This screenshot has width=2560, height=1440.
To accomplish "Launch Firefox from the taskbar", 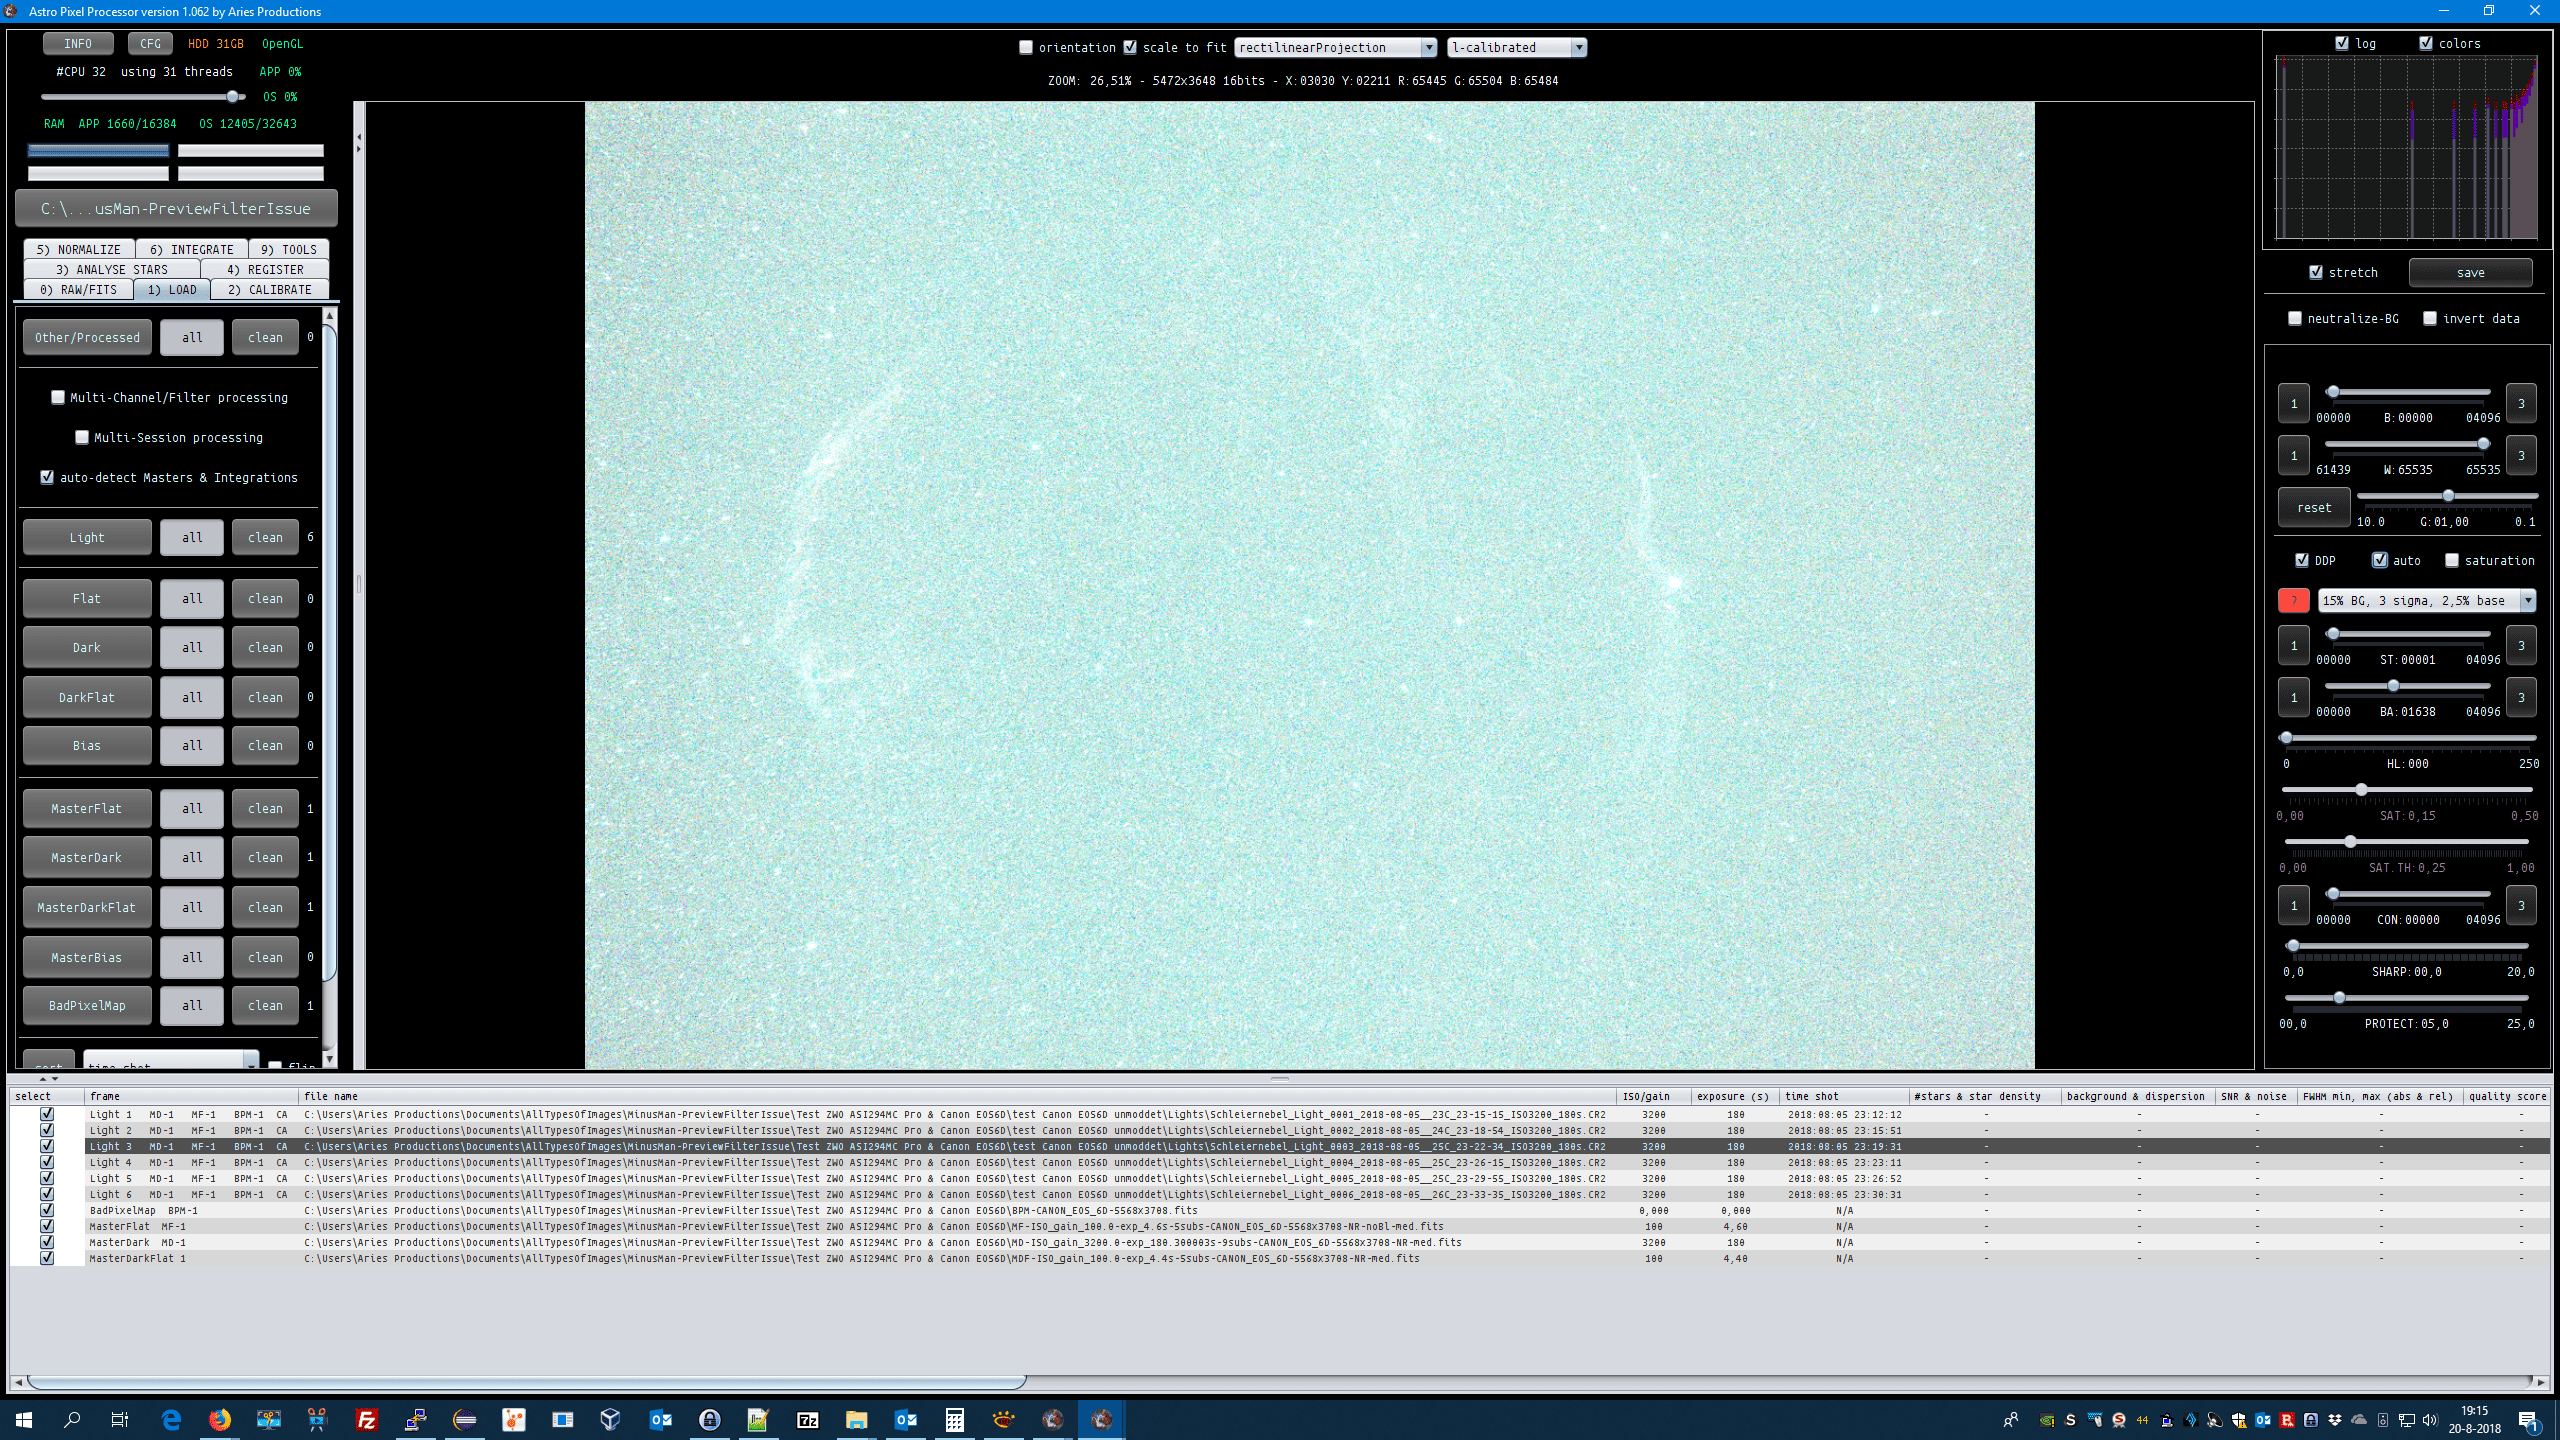I will (x=220, y=1419).
